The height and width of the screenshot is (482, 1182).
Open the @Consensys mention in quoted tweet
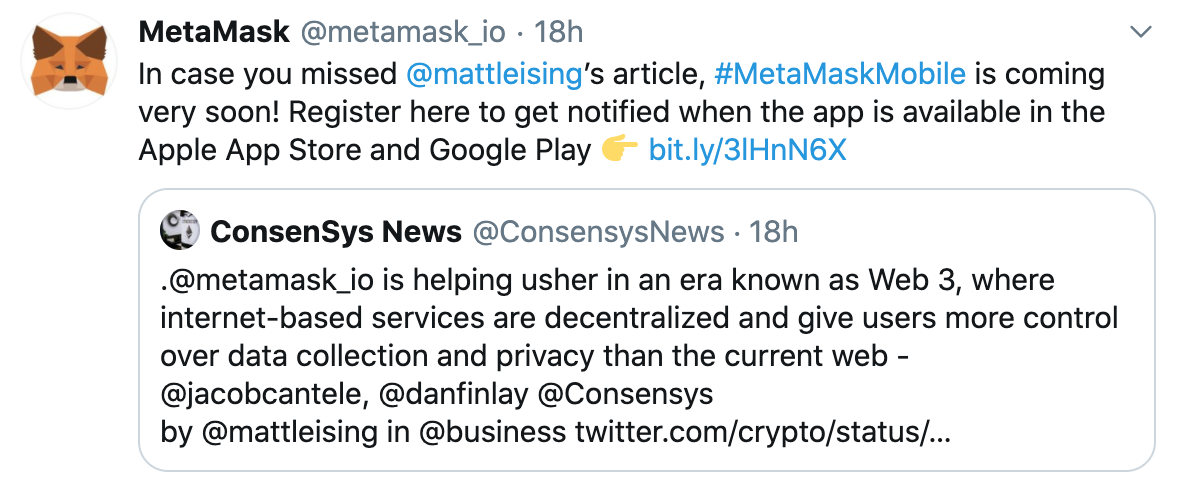click(x=625, y=394)
